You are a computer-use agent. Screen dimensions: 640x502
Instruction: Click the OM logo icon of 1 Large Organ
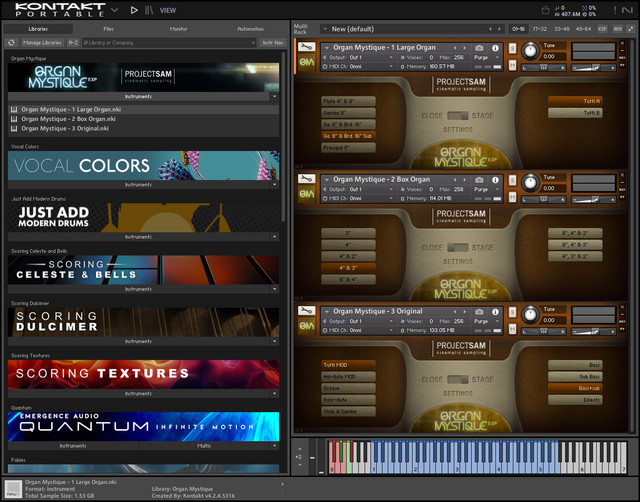pyautogui.click(x=306, y=62)
